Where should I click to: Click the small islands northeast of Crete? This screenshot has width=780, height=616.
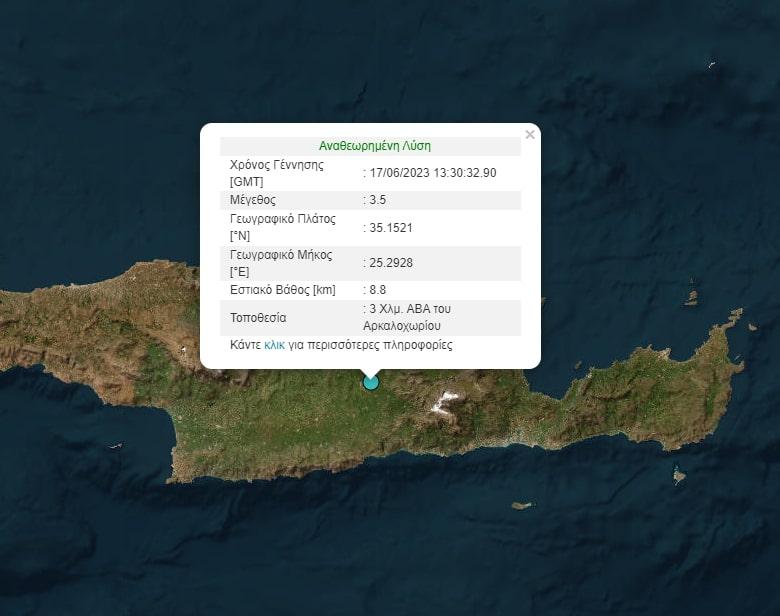click(x=691, y=296)
